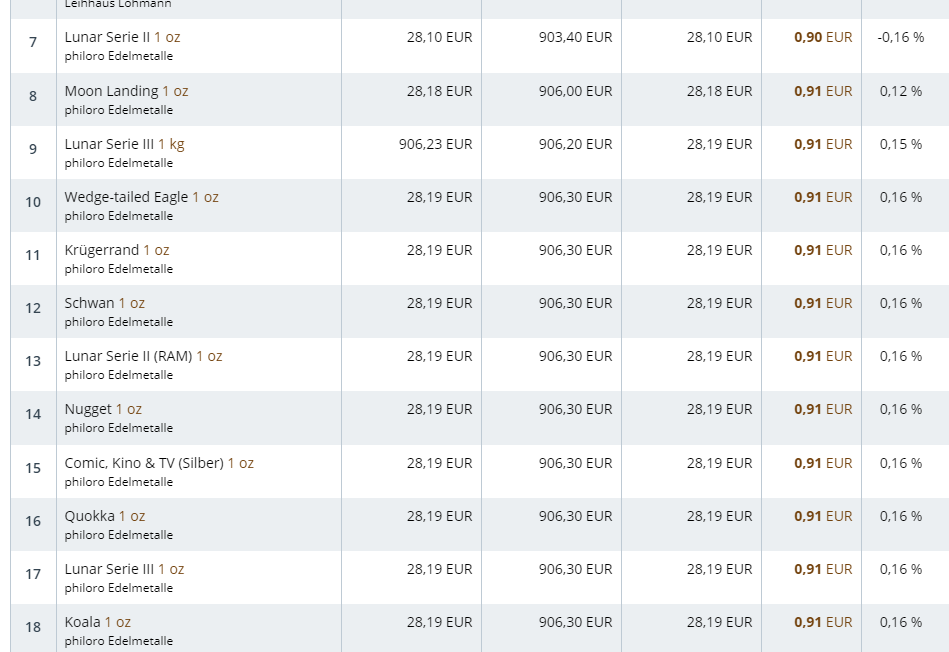Select the Wedge-tailed Eagle 1 oz link
The height and width of the screenshot is (652, 949).
tap(141, 197)
